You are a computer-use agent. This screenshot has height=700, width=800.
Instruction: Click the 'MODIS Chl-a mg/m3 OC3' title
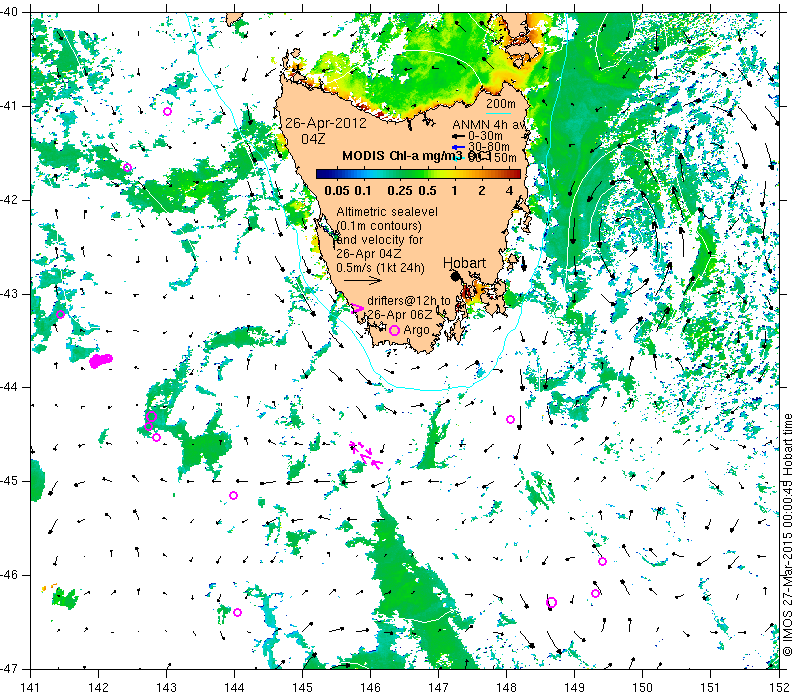(x=416, y=156)
